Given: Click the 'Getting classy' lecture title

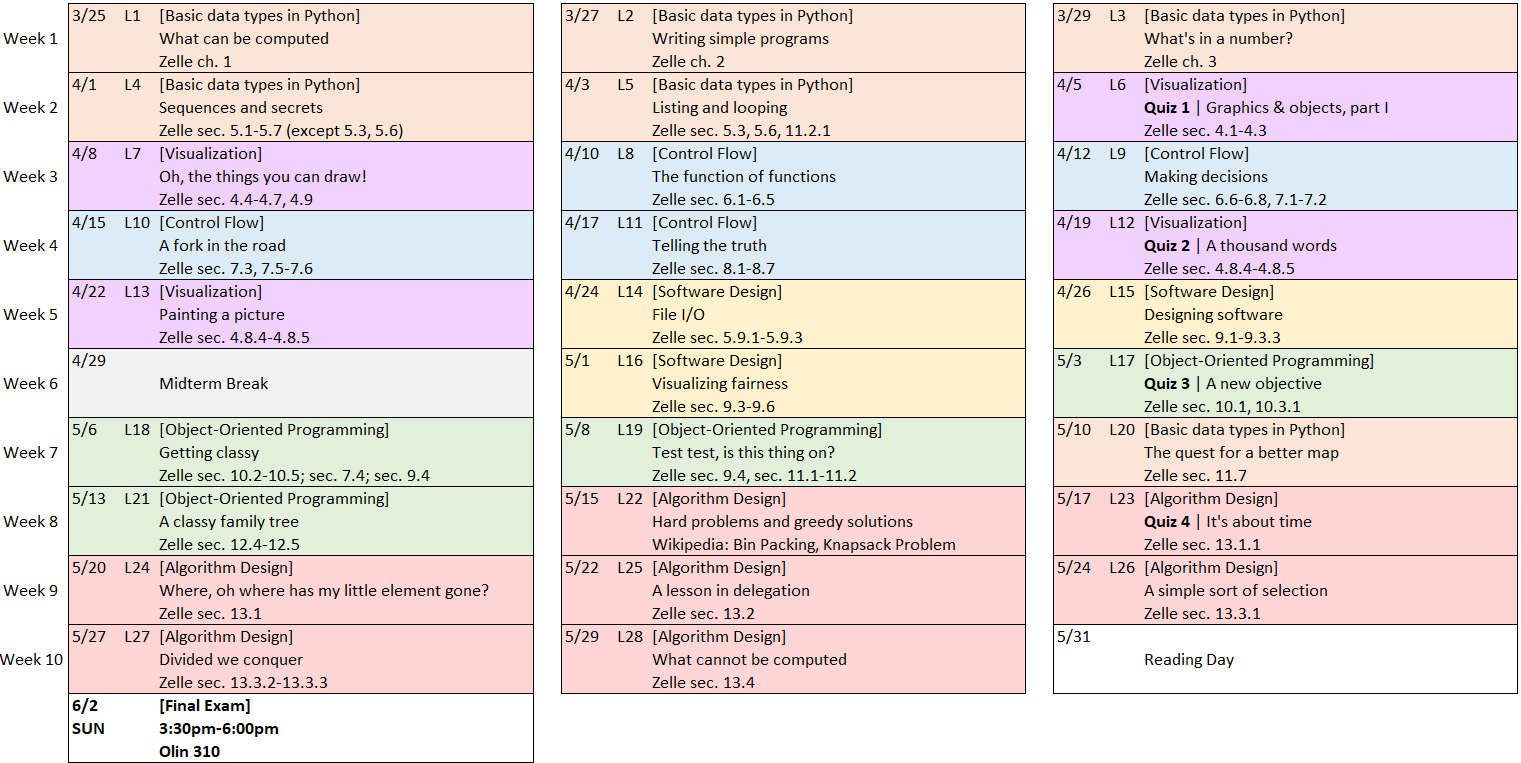Looking at the screenshot, I should [209, 453].
